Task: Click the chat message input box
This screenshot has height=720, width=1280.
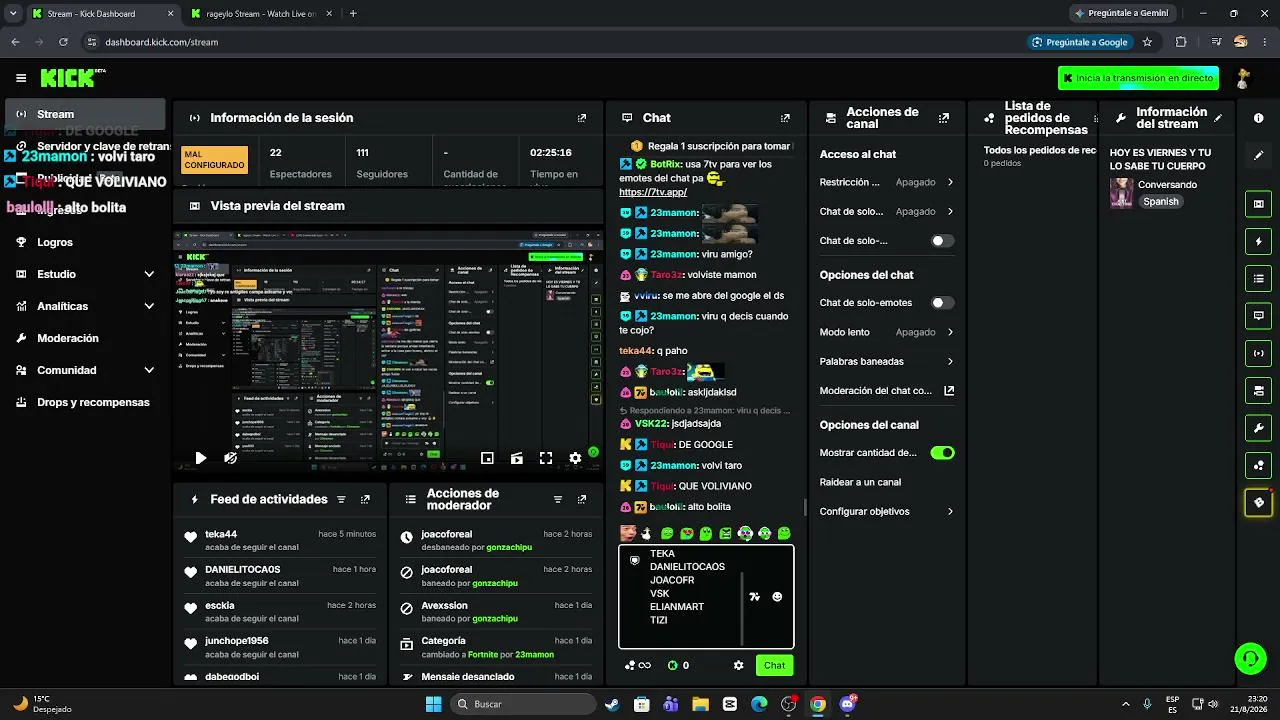Action: point(695,597)
